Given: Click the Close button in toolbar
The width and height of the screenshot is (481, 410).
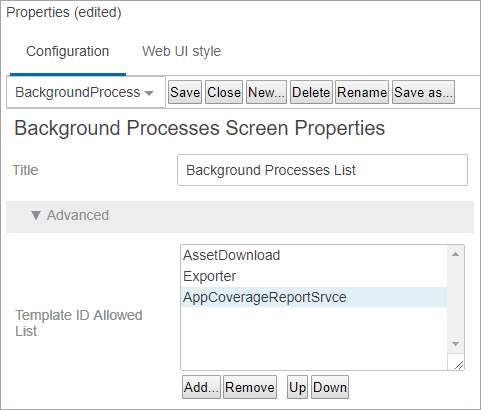Looking at the screenshot, I should tap(224, 92).
